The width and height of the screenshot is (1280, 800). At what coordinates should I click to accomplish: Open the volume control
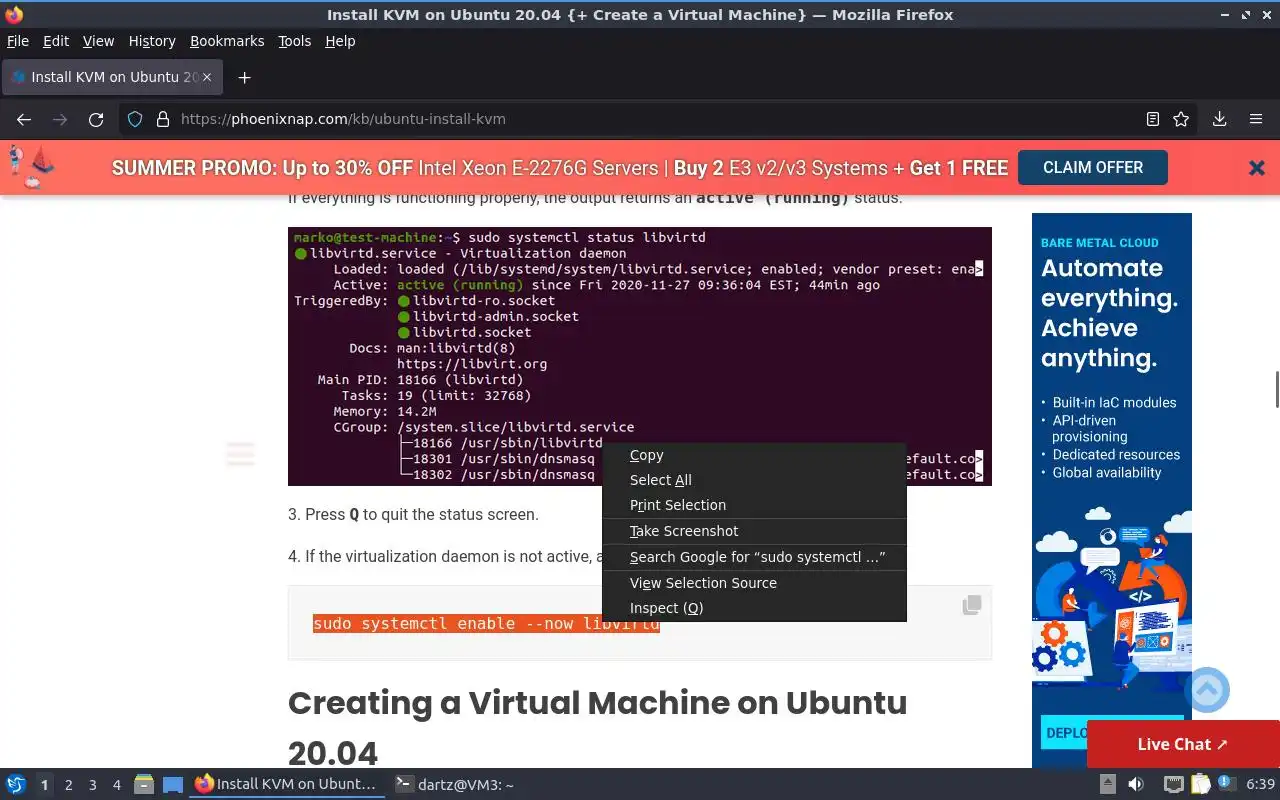[x=1136, y=785]
